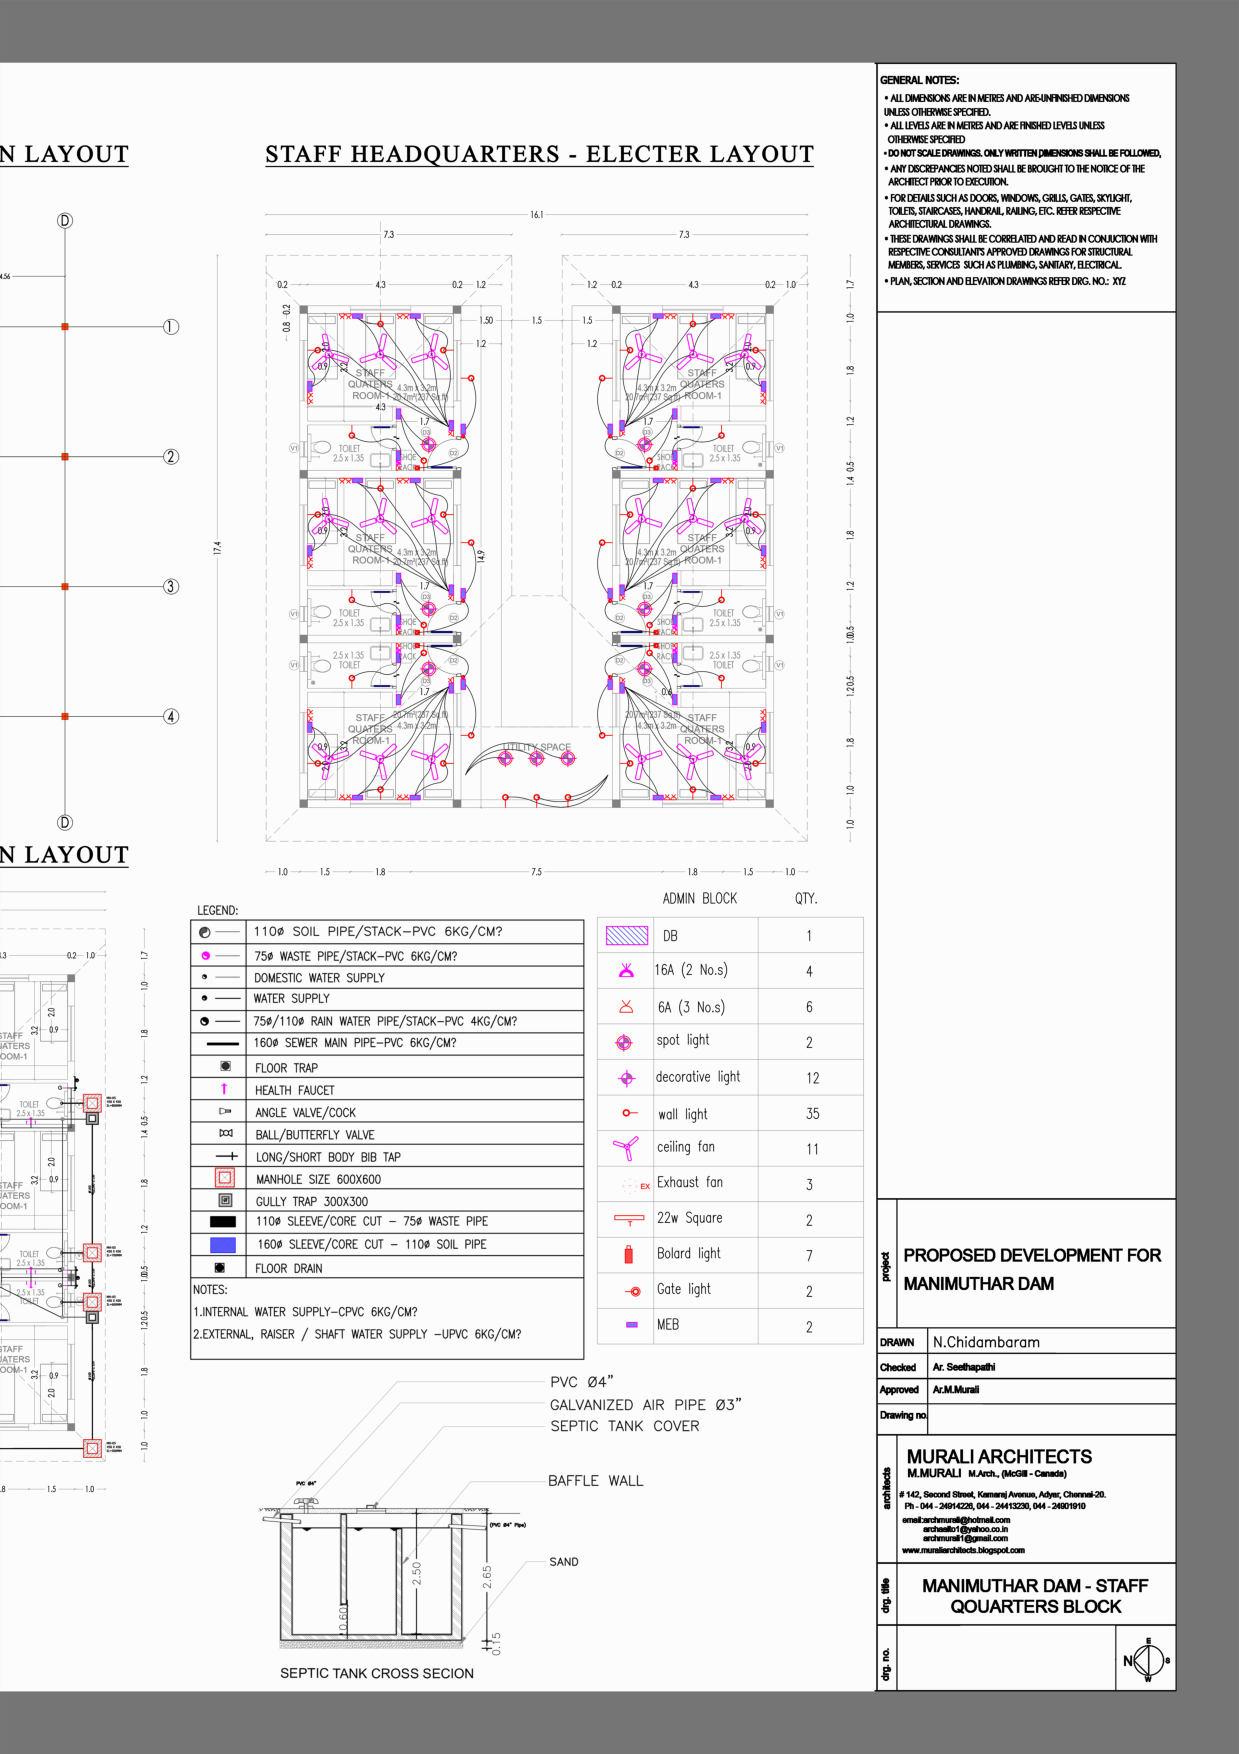Click 'SEPTIC TANK CROSS SECION' caption
Viewport: 1239px width, 1754px height.
coord(377,1673)
